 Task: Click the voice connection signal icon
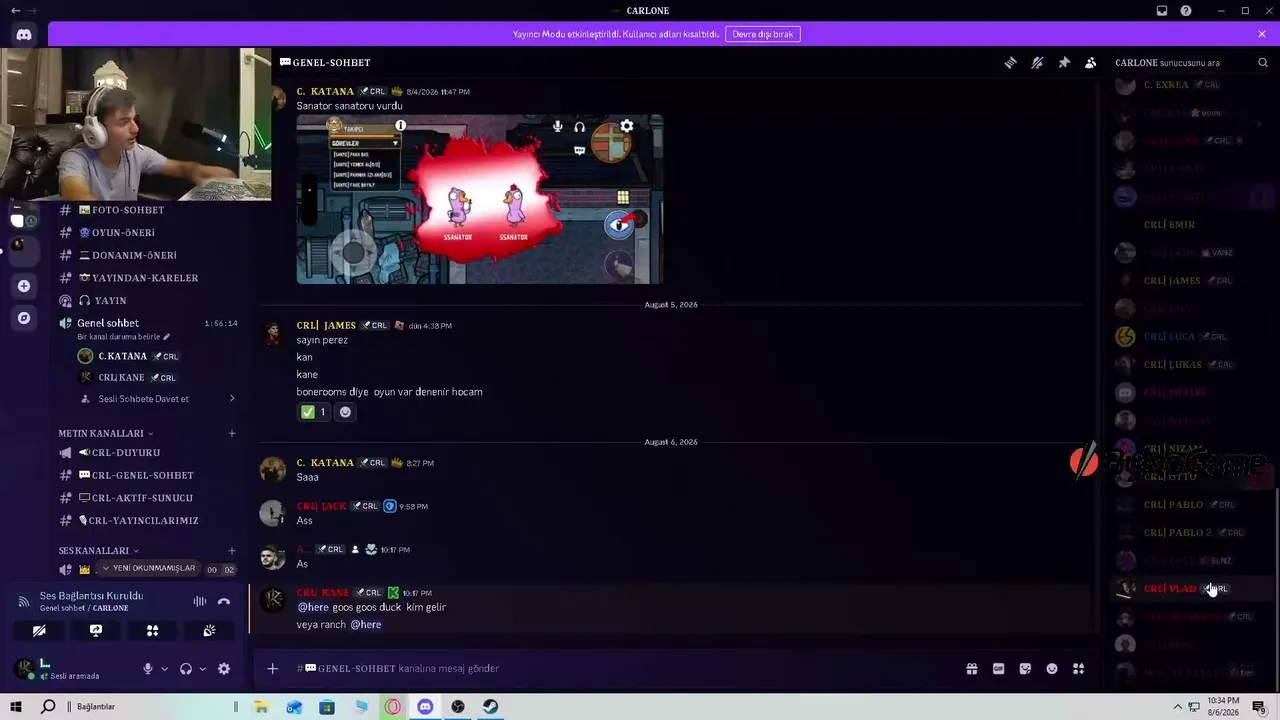[23, 602]
